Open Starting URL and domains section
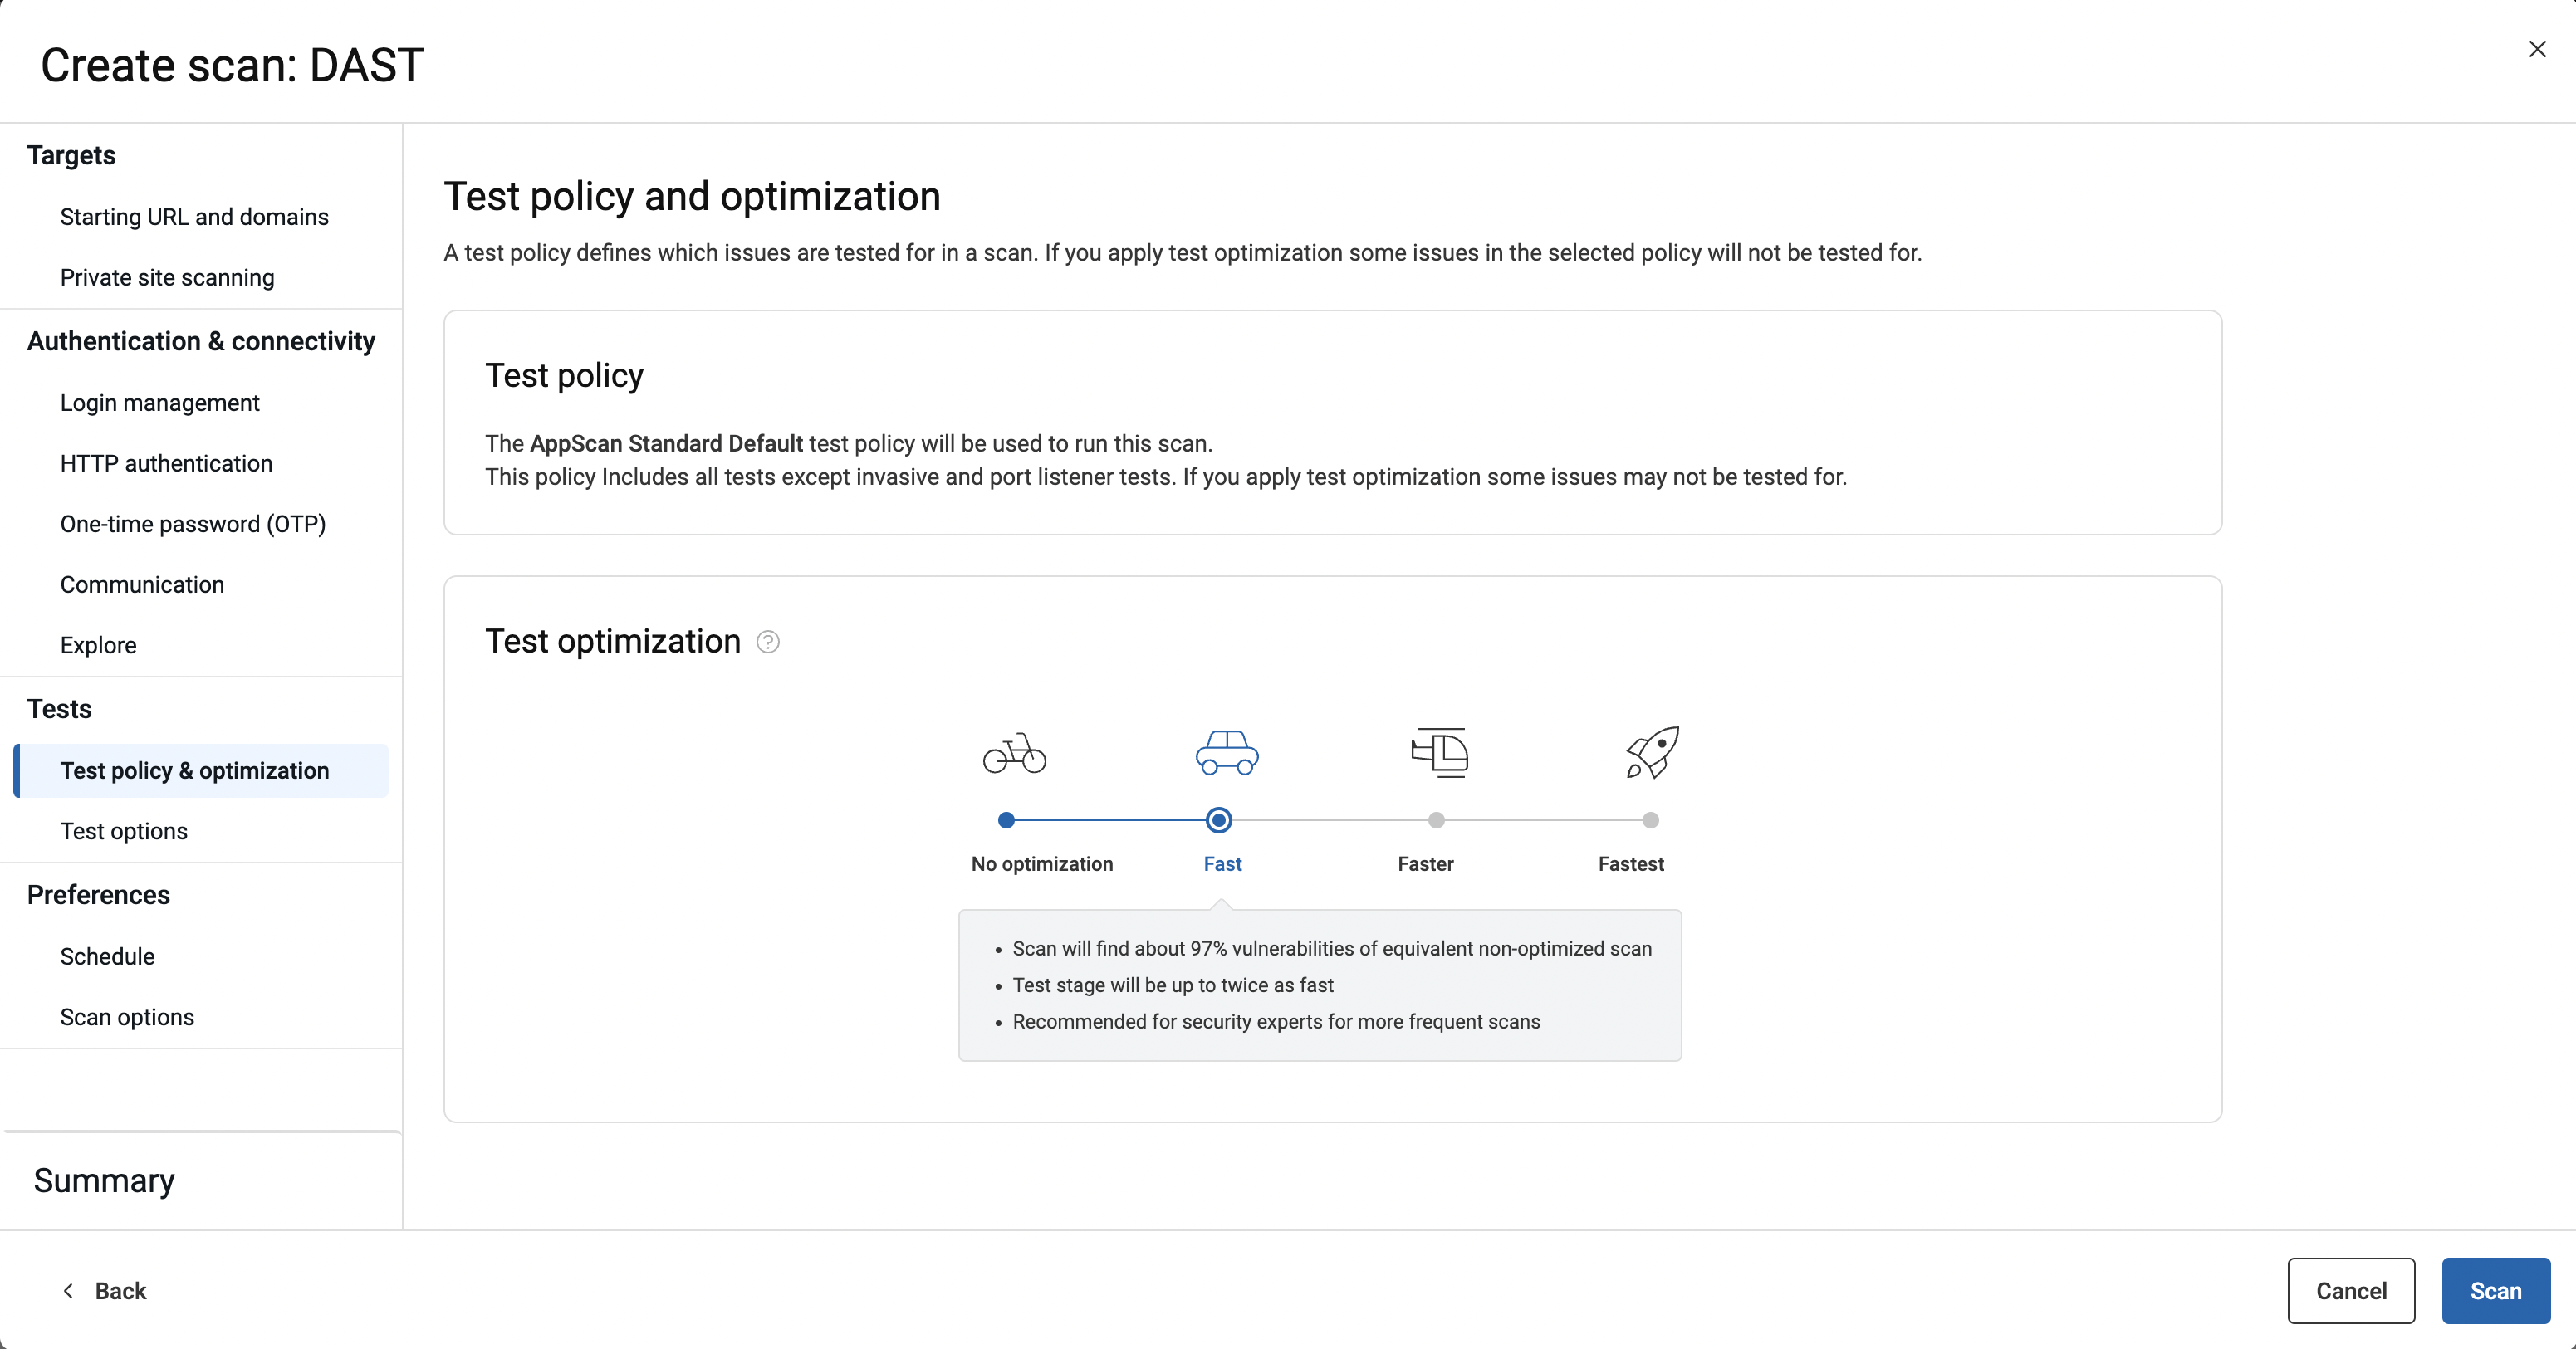This screenshot has height=1349, width=2576. click(194, 217)
